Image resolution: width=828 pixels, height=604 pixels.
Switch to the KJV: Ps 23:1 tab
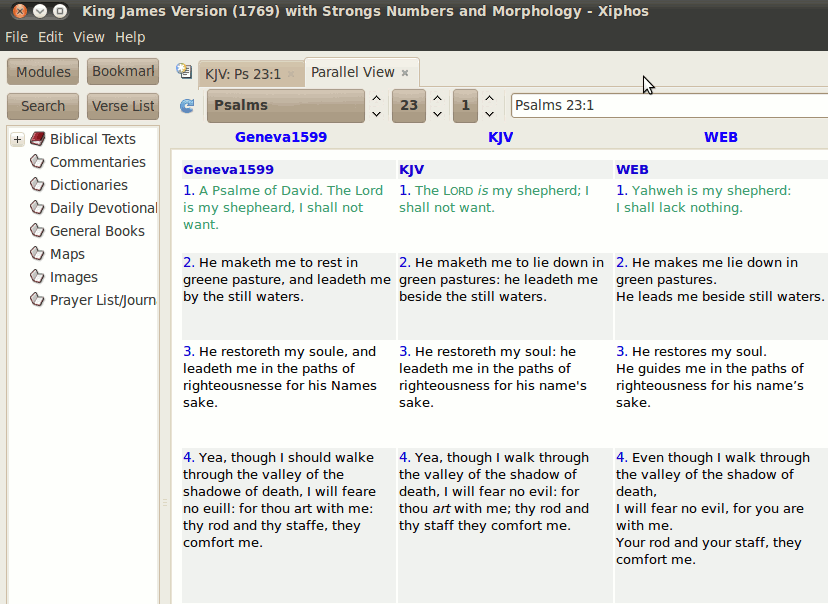coord(243,74)
